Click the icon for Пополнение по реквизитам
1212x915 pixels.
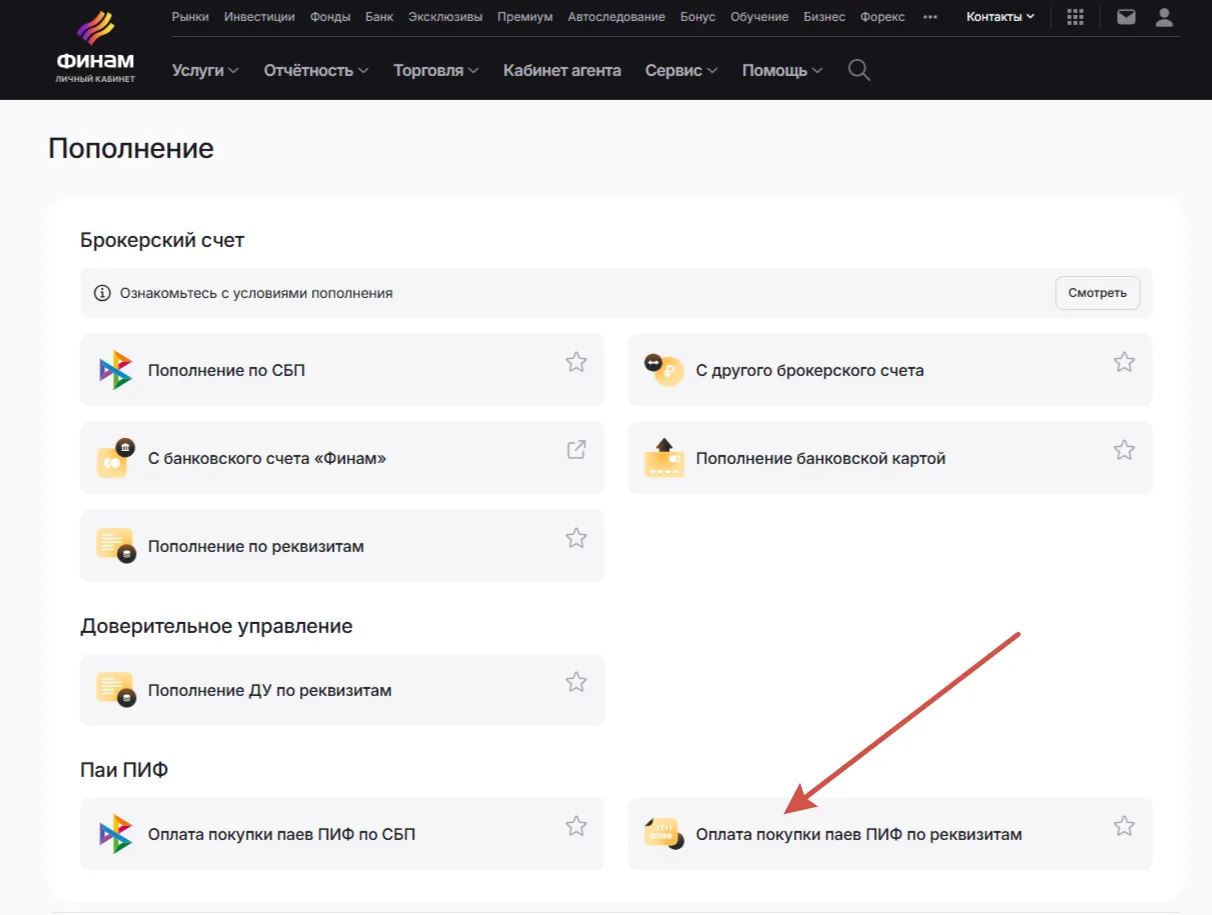coord(115,546)
